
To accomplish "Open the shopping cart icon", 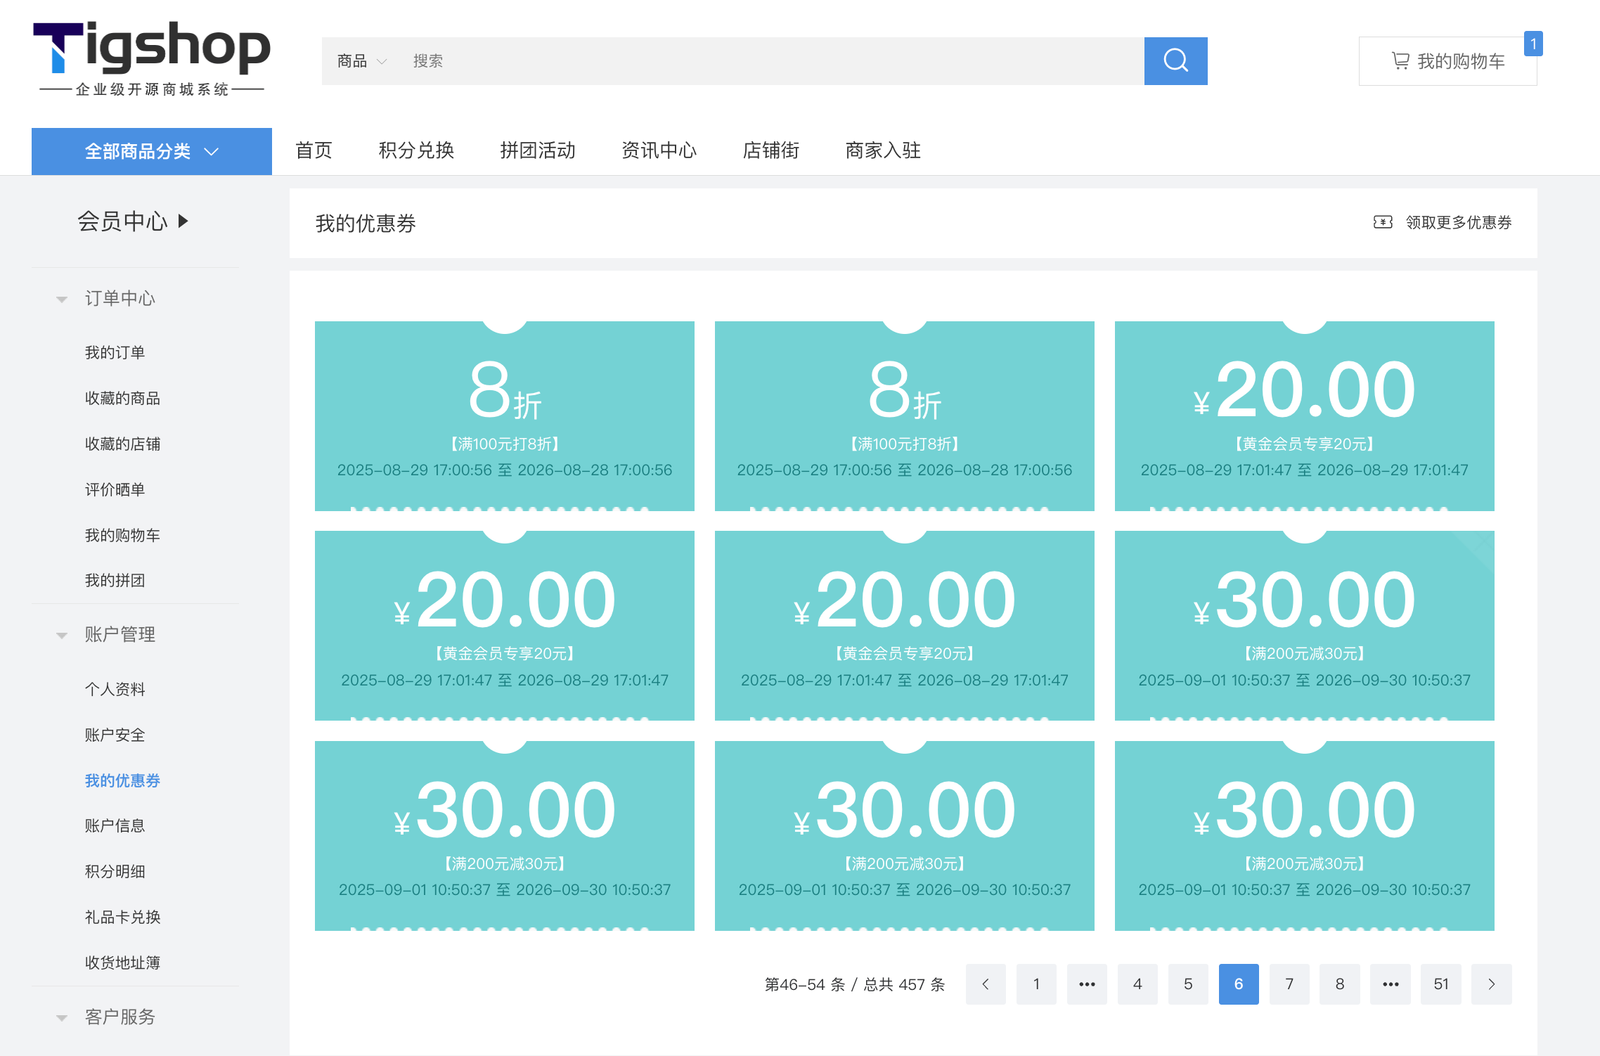I will (1400, 61).
